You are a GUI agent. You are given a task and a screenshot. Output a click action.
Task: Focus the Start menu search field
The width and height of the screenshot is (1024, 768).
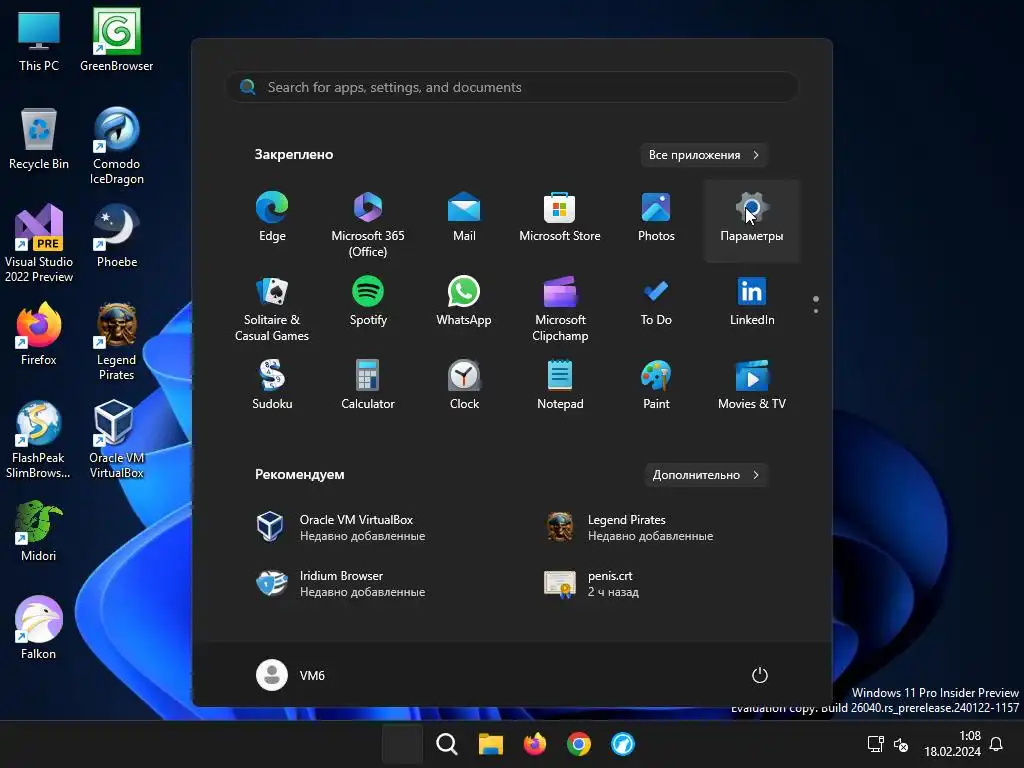coord(512,88)
